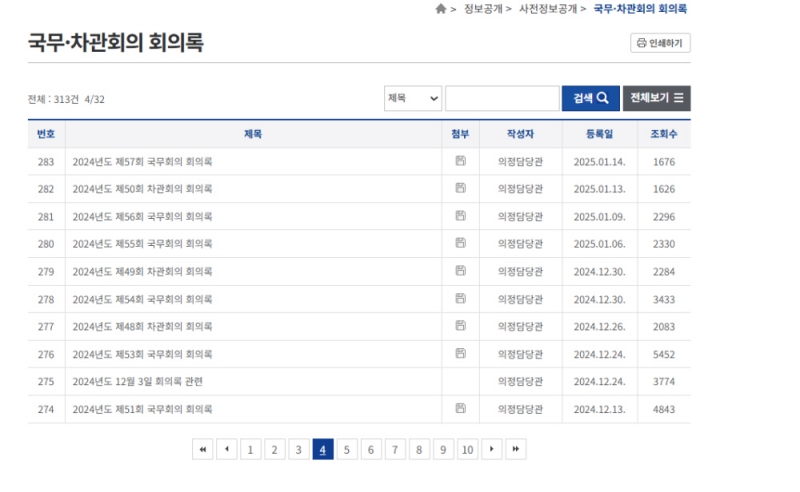Screen dimensions: 800x492
Task: Click the 번호 column header
Action: pos(46,134)
